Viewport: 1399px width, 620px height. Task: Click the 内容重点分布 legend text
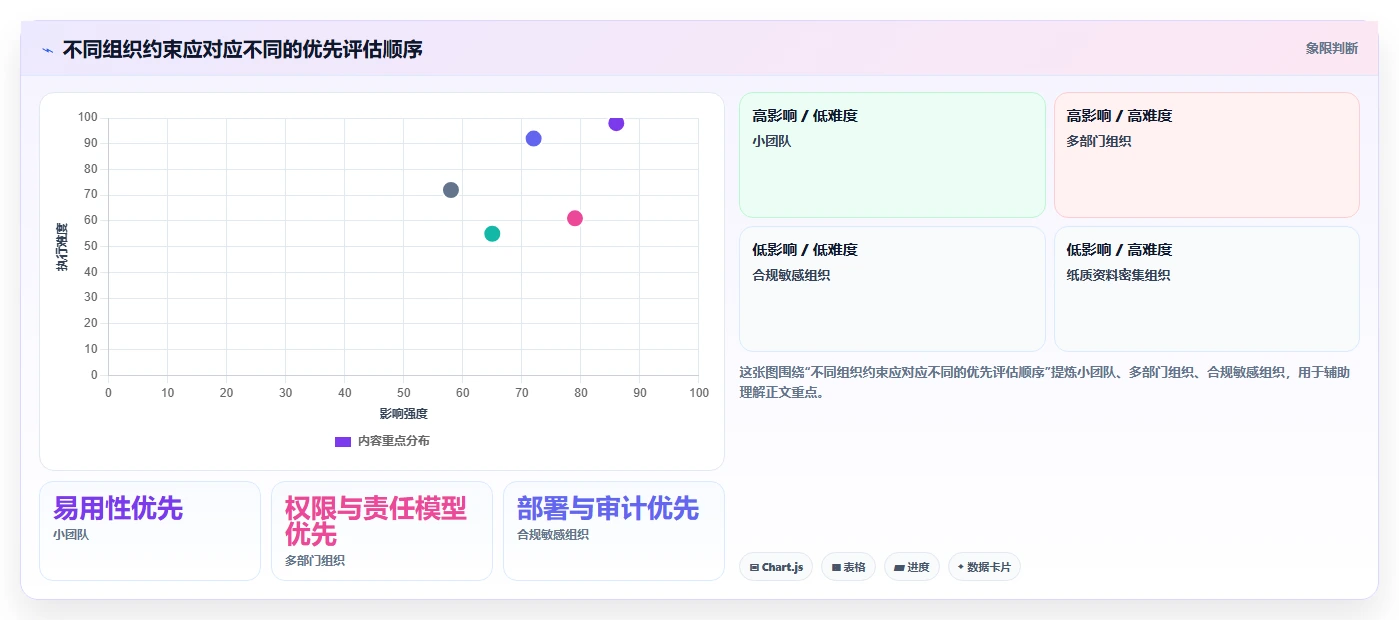point(393,441)
